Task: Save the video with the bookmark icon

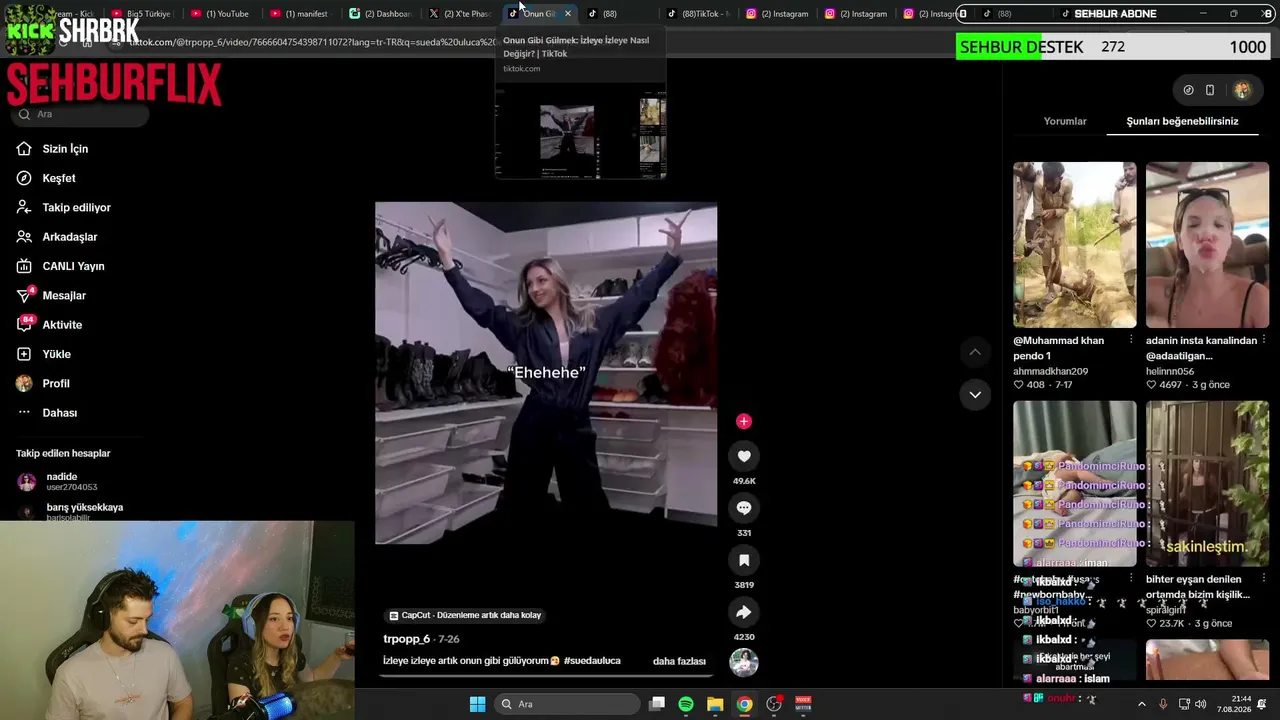Action: (744, 560)
